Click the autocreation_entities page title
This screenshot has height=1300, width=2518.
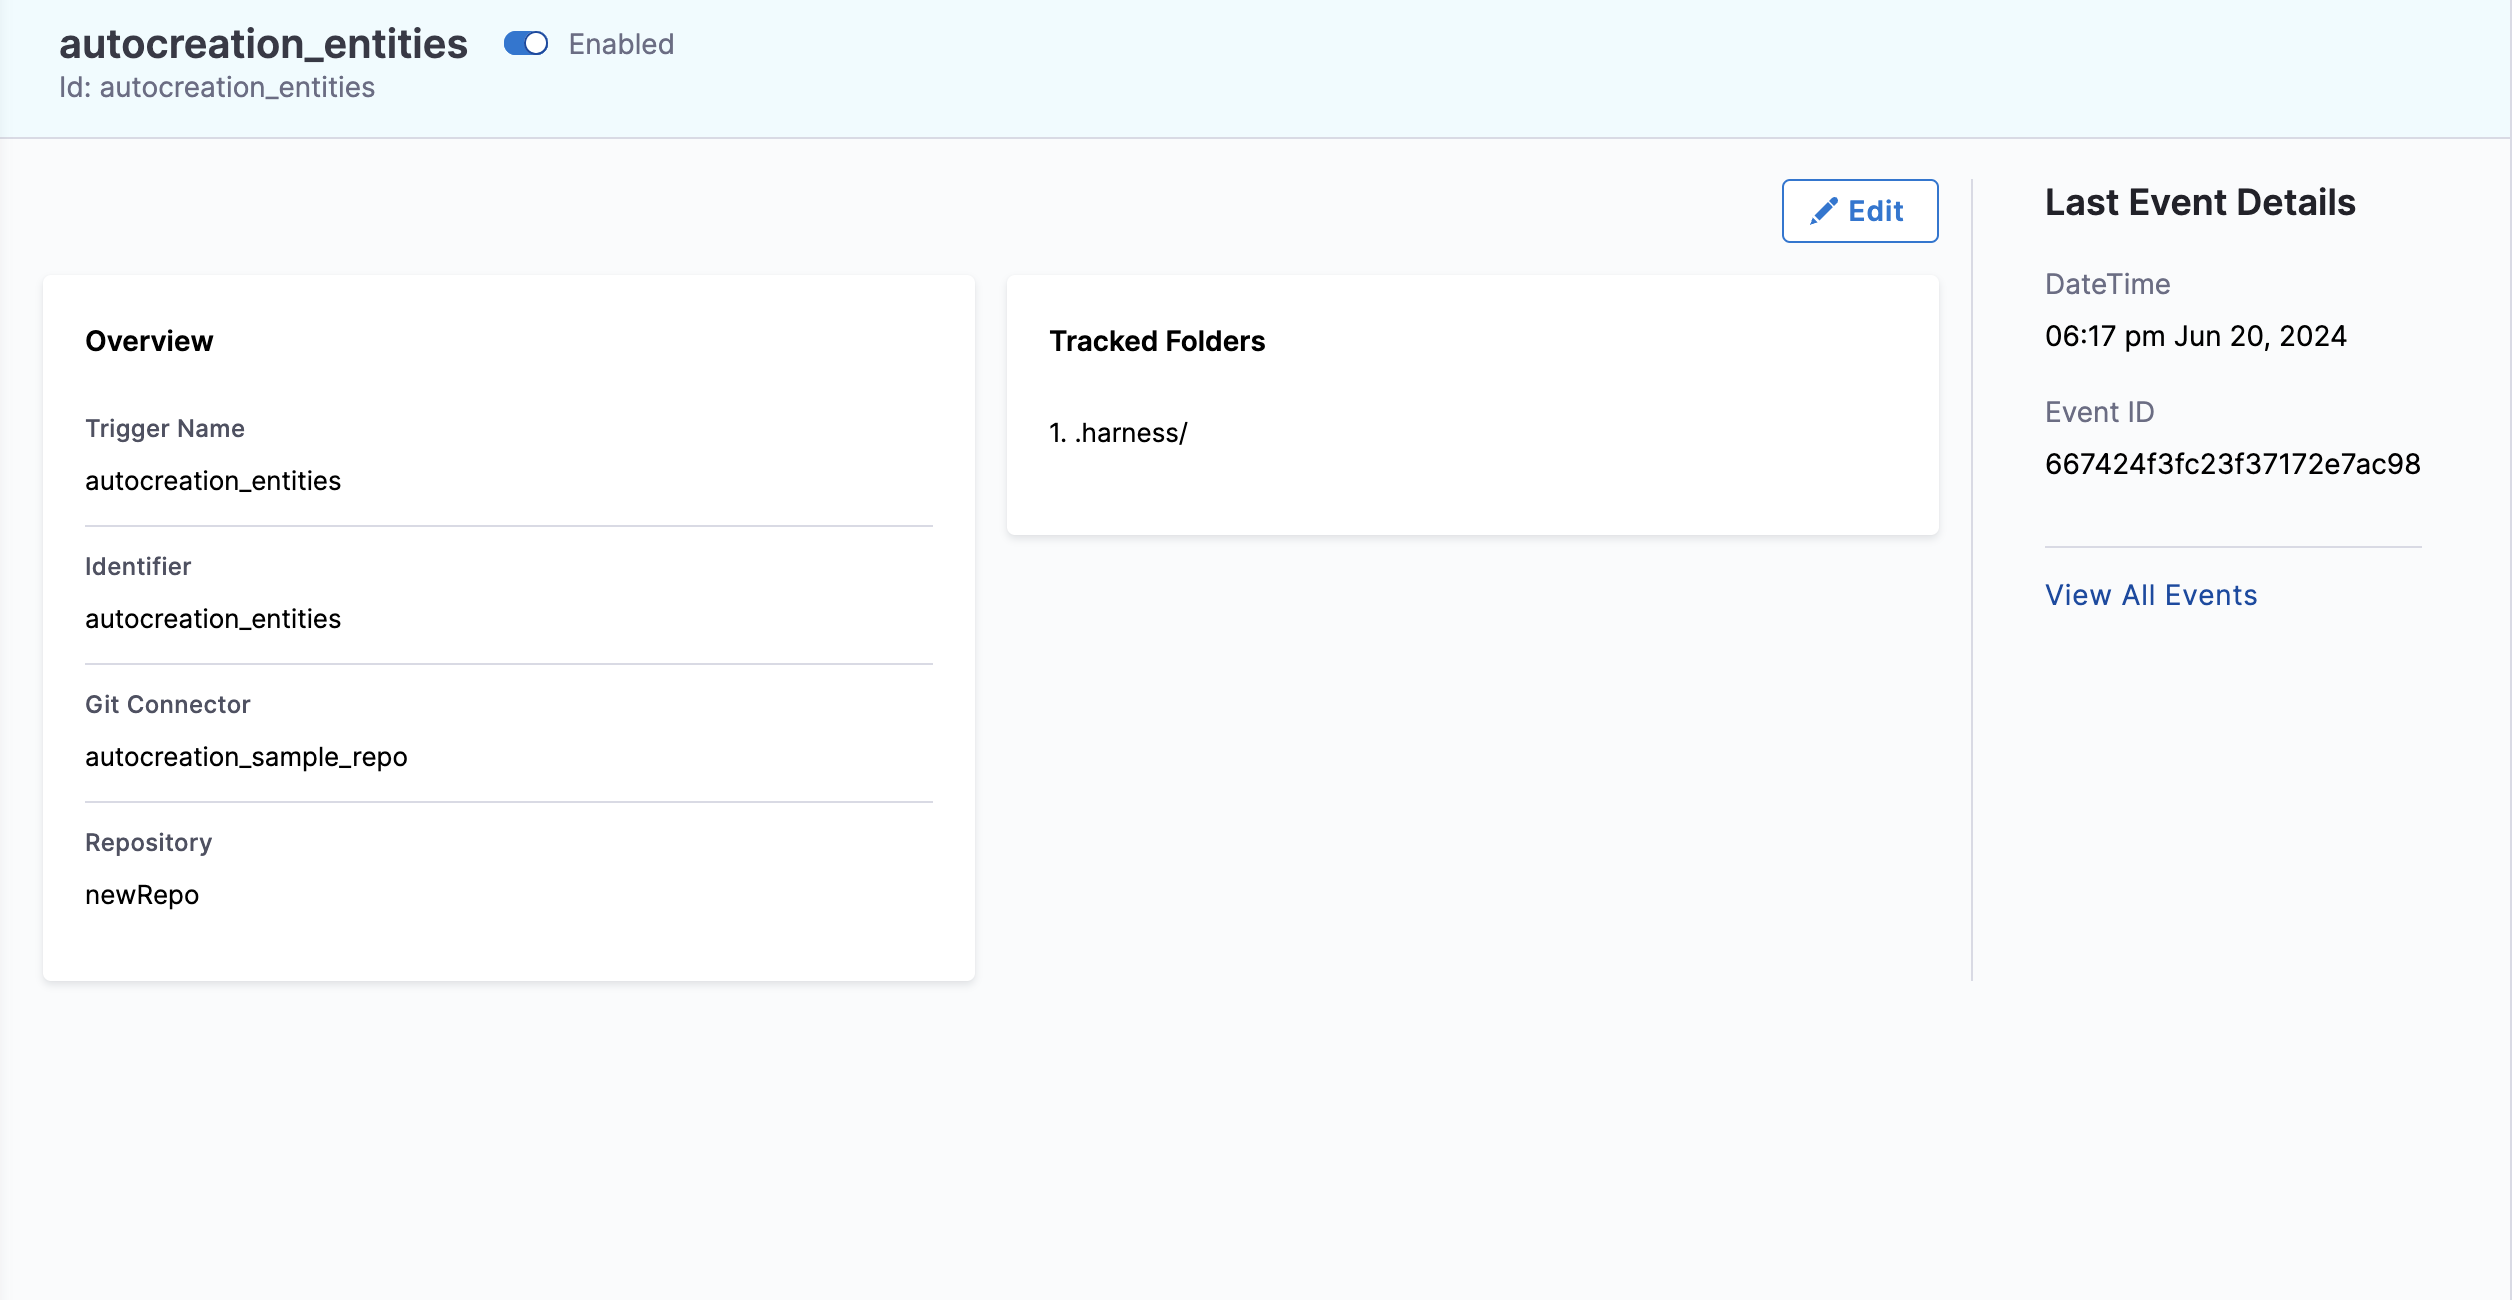click(263, 44)
